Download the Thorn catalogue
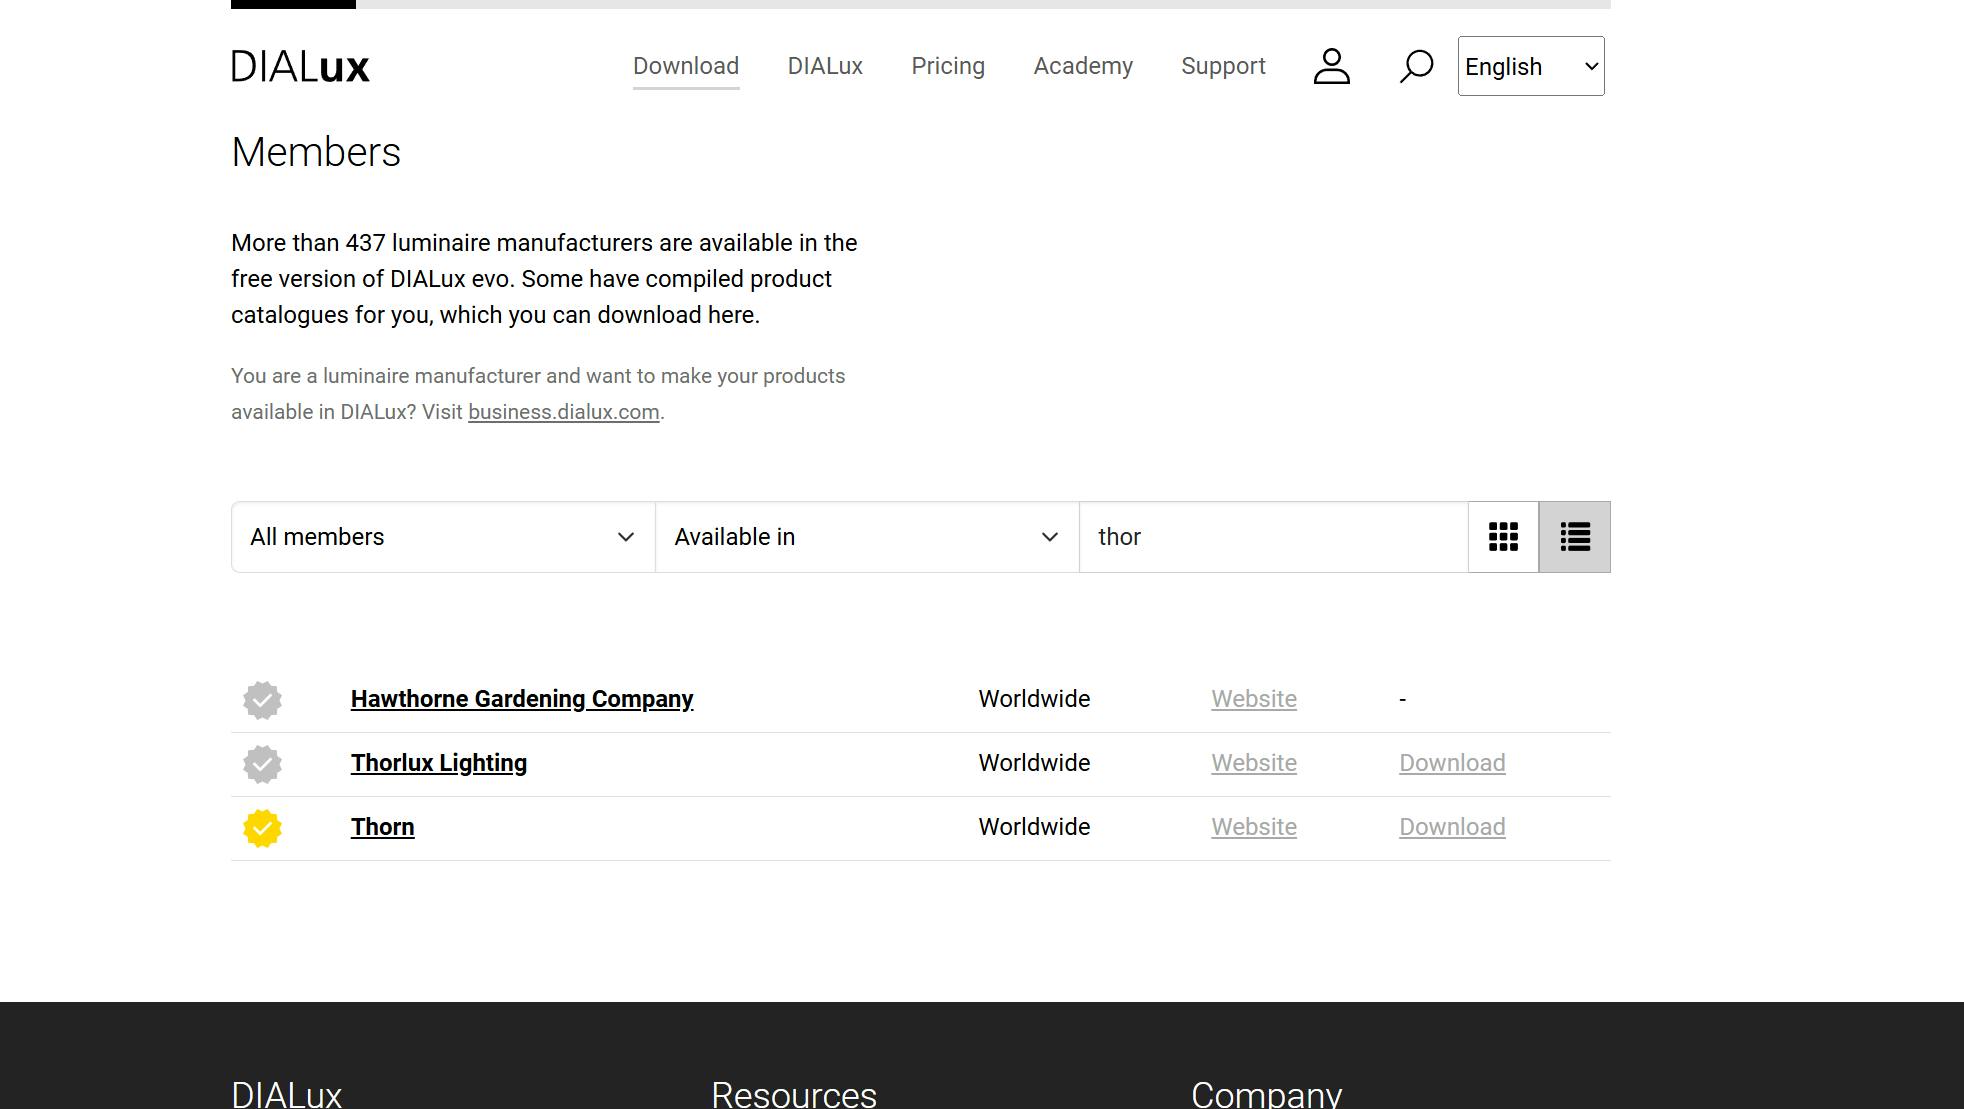Screen dimensions: 1964x1109 pyautogui.click(x=1451, y=827)
